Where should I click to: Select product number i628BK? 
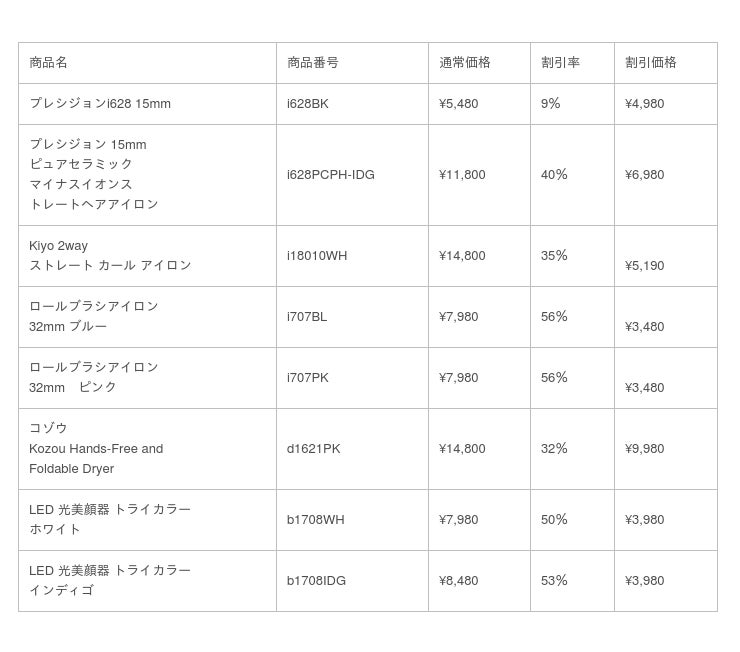tap(308, 104)
